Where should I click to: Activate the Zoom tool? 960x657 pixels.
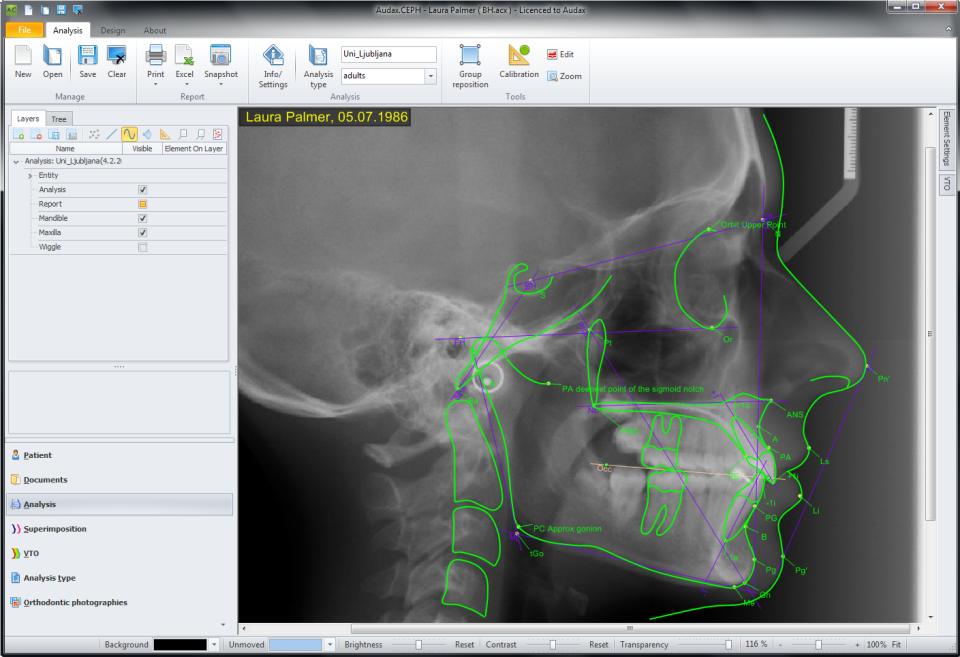(564, 75)
